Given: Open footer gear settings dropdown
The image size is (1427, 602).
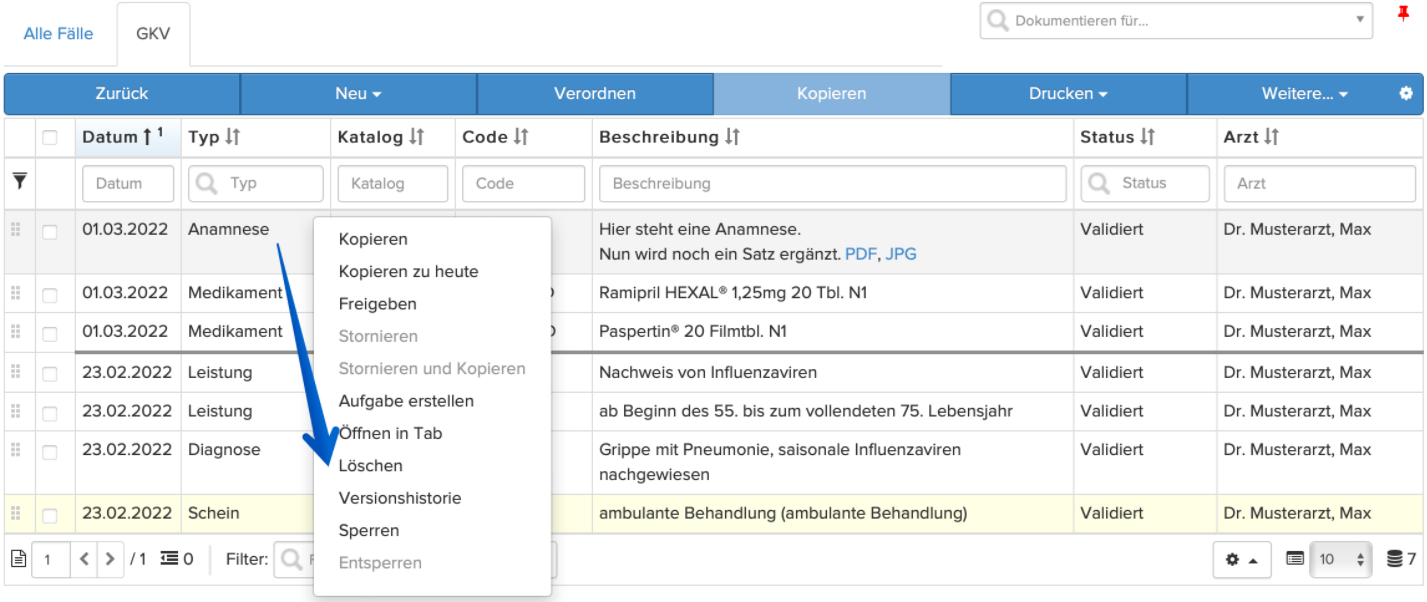Looking at the screenshot, I should tap(1242, 559).
